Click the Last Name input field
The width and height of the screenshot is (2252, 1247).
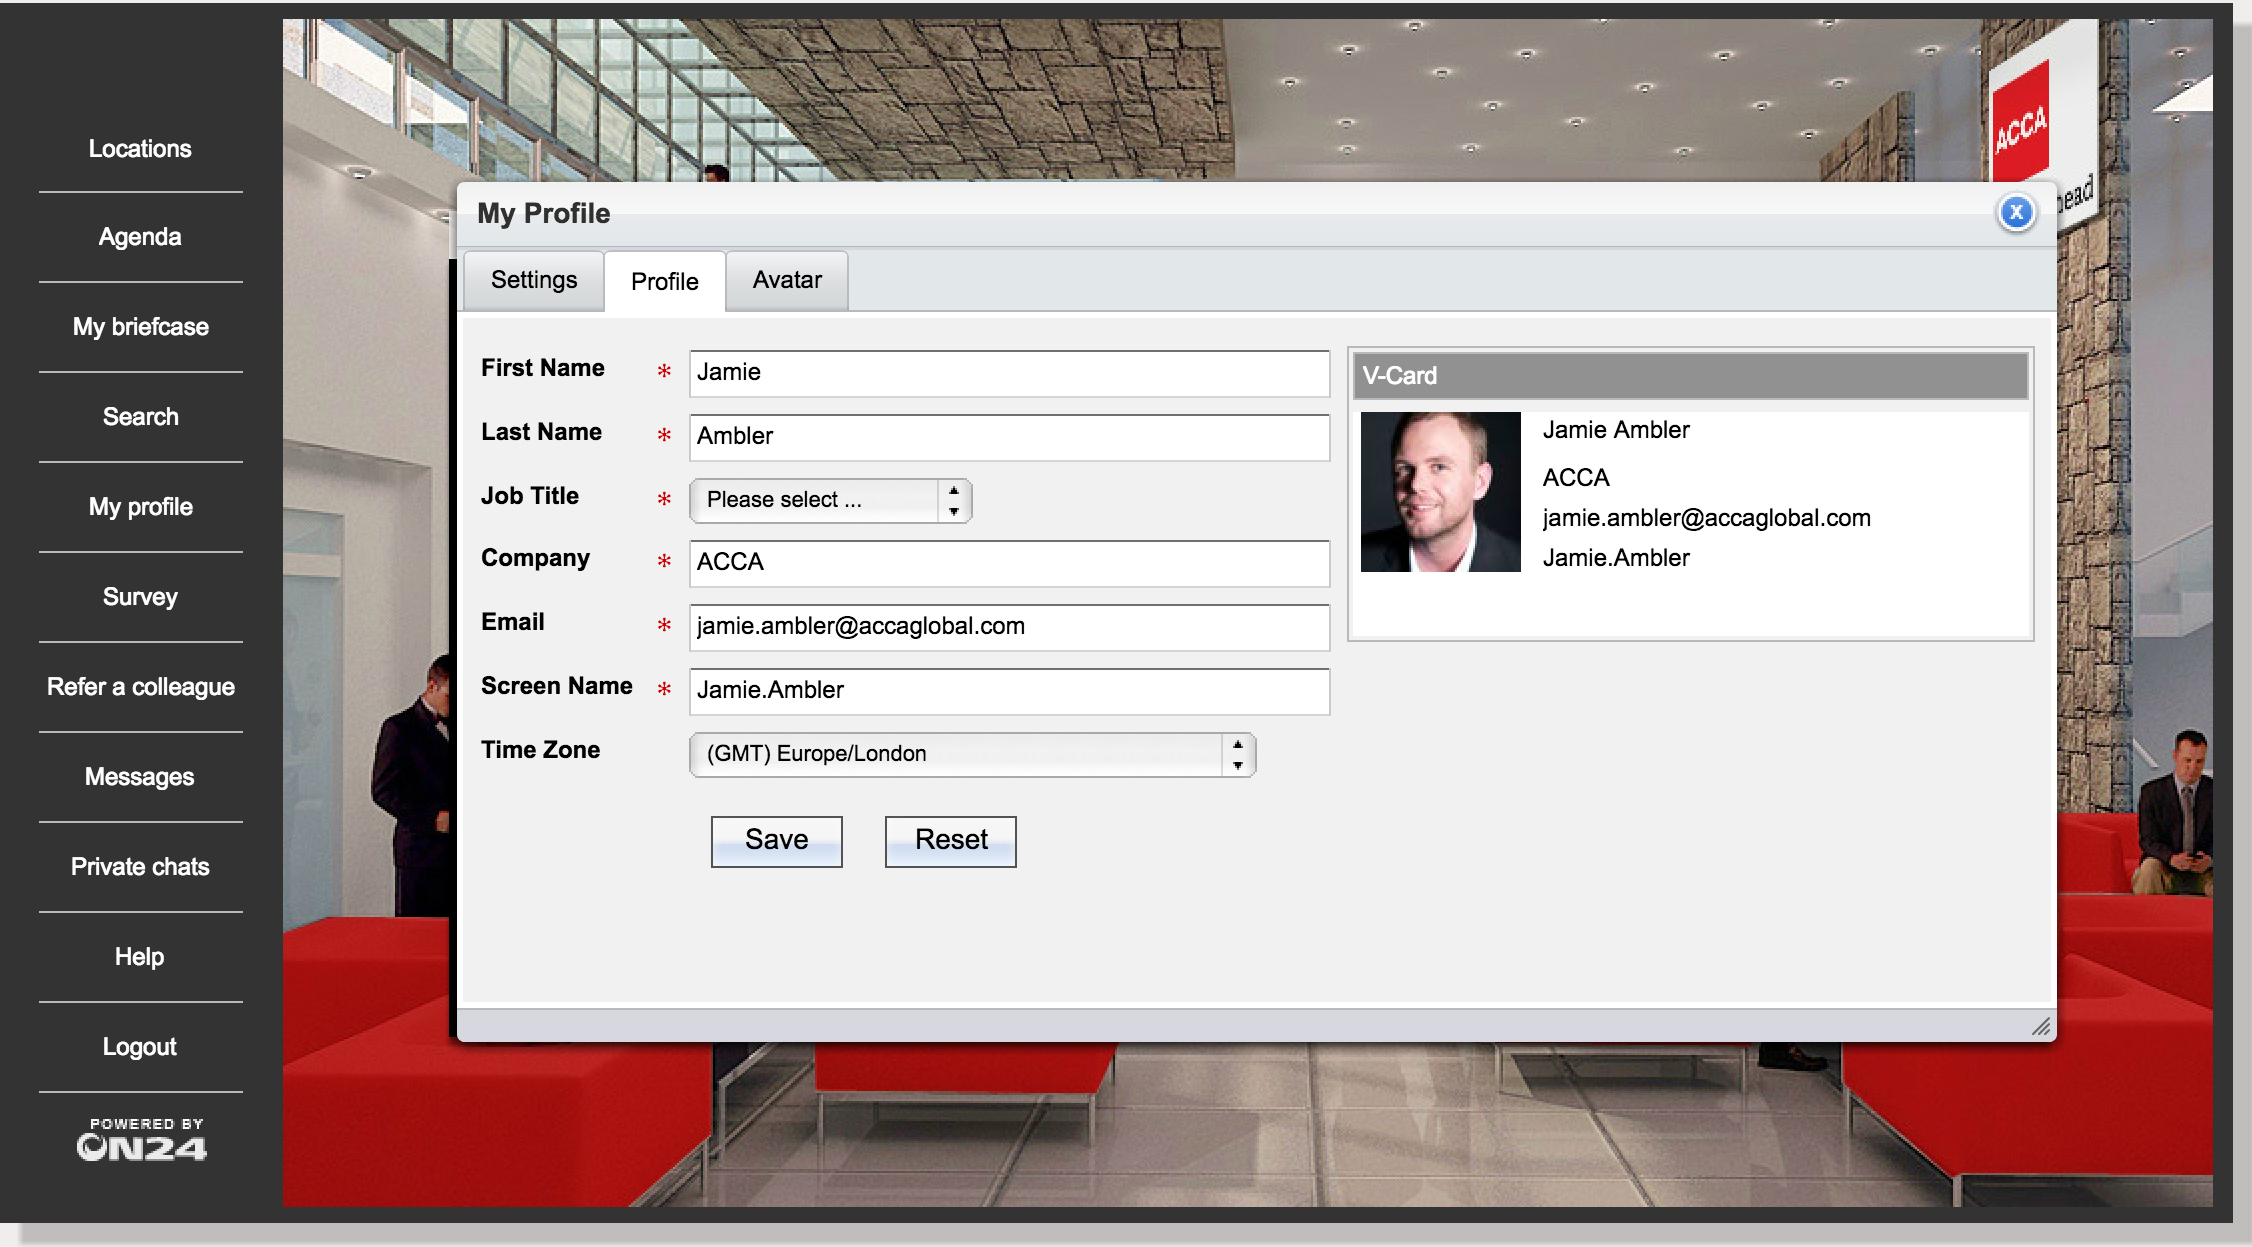tap(1009, 437)
